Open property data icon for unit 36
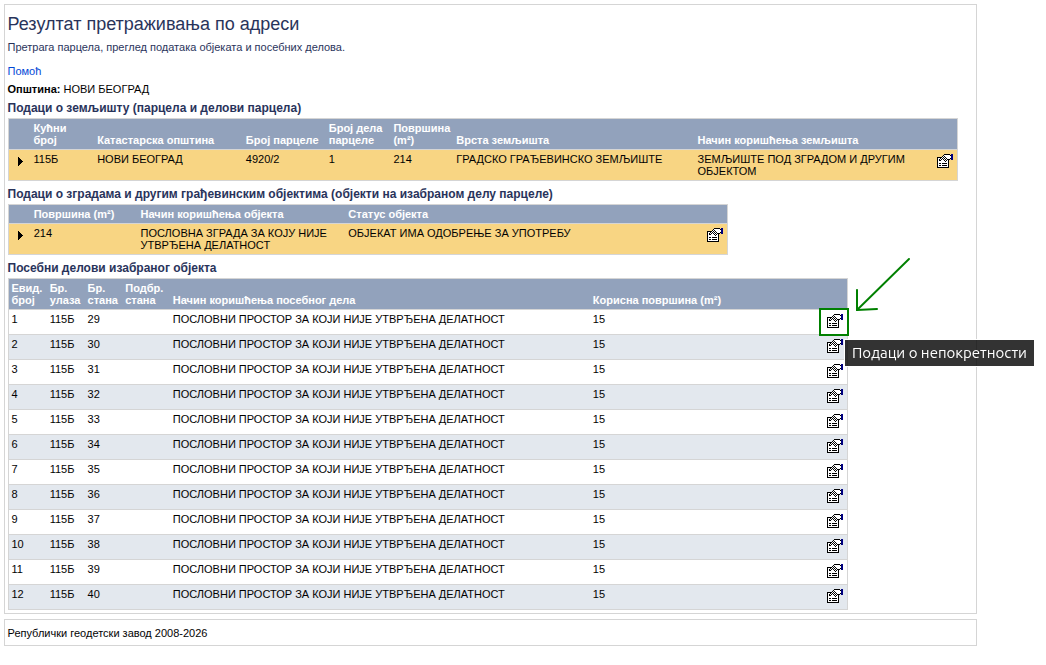1046x665 pixels. (x=834, y=496)
